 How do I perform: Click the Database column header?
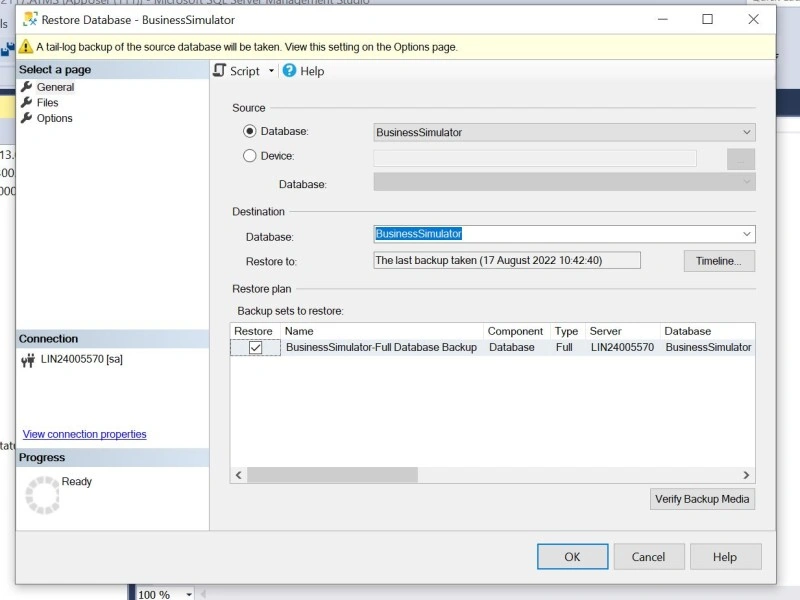coord(708,331)
